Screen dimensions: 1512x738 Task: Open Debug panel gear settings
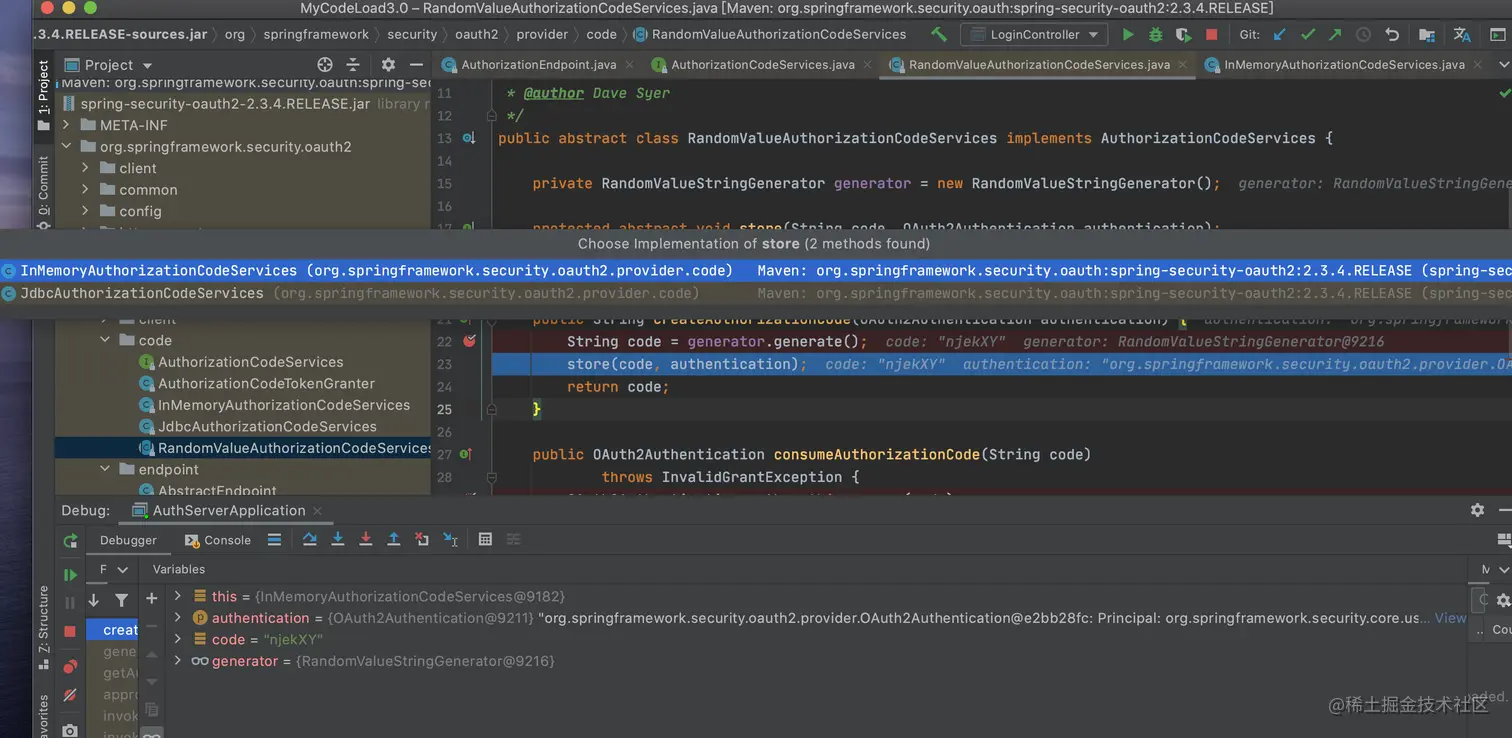tap(1477, 510)
